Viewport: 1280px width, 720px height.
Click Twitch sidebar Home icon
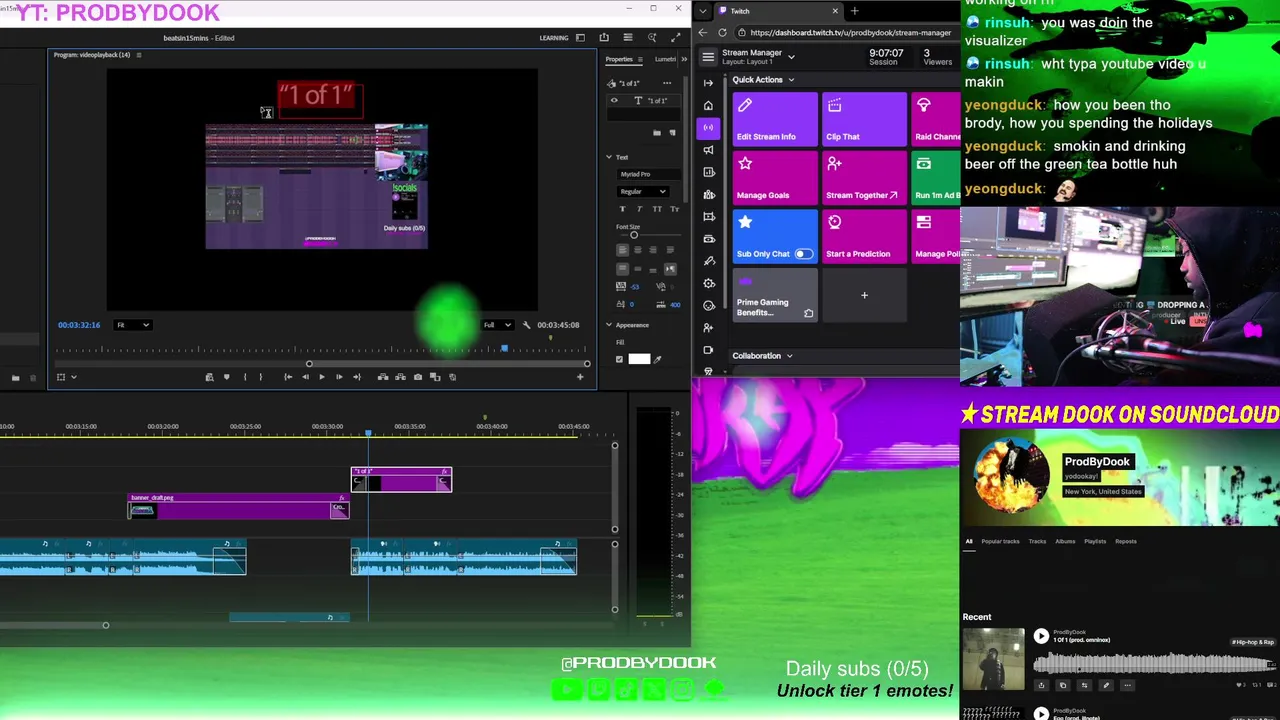tap(708, 105)
